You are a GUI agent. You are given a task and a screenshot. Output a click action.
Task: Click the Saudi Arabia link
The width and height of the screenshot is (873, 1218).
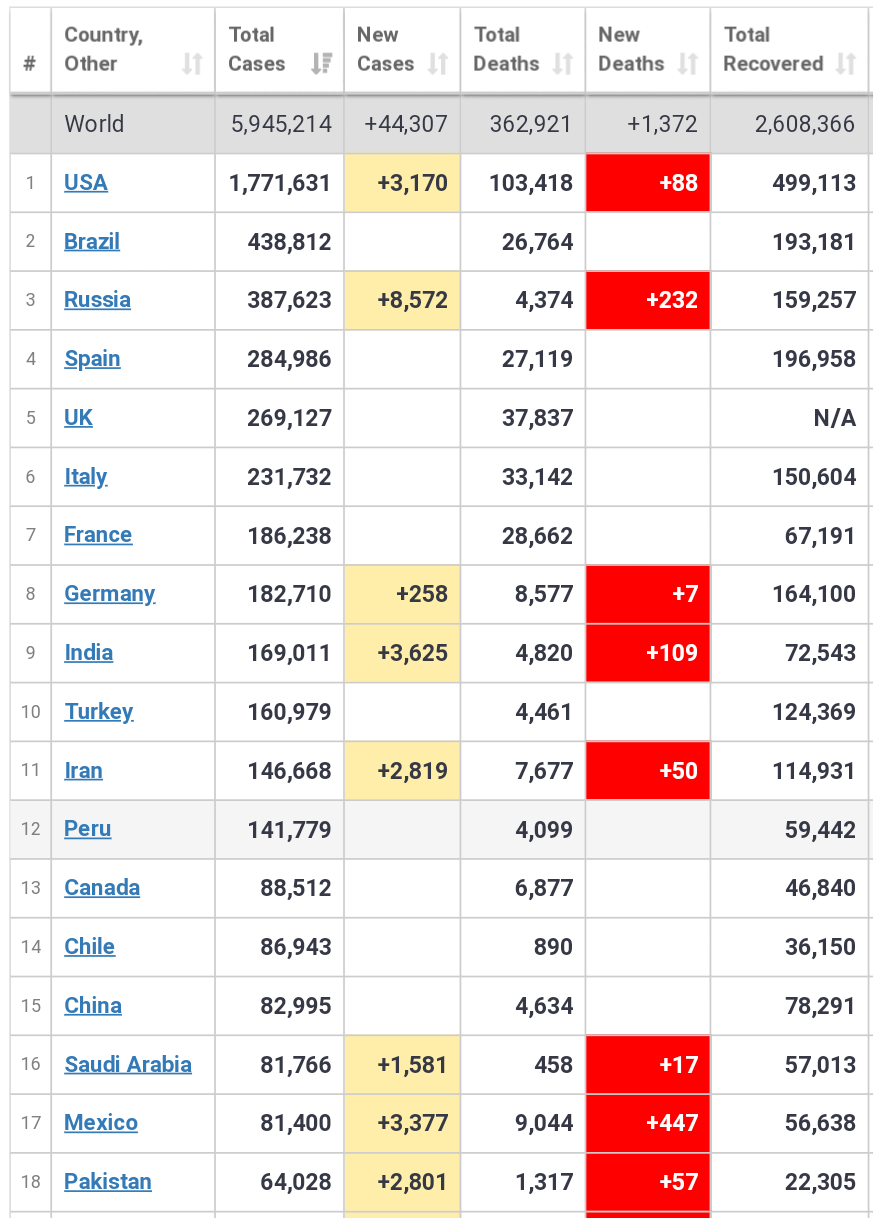click(128, 1065)
